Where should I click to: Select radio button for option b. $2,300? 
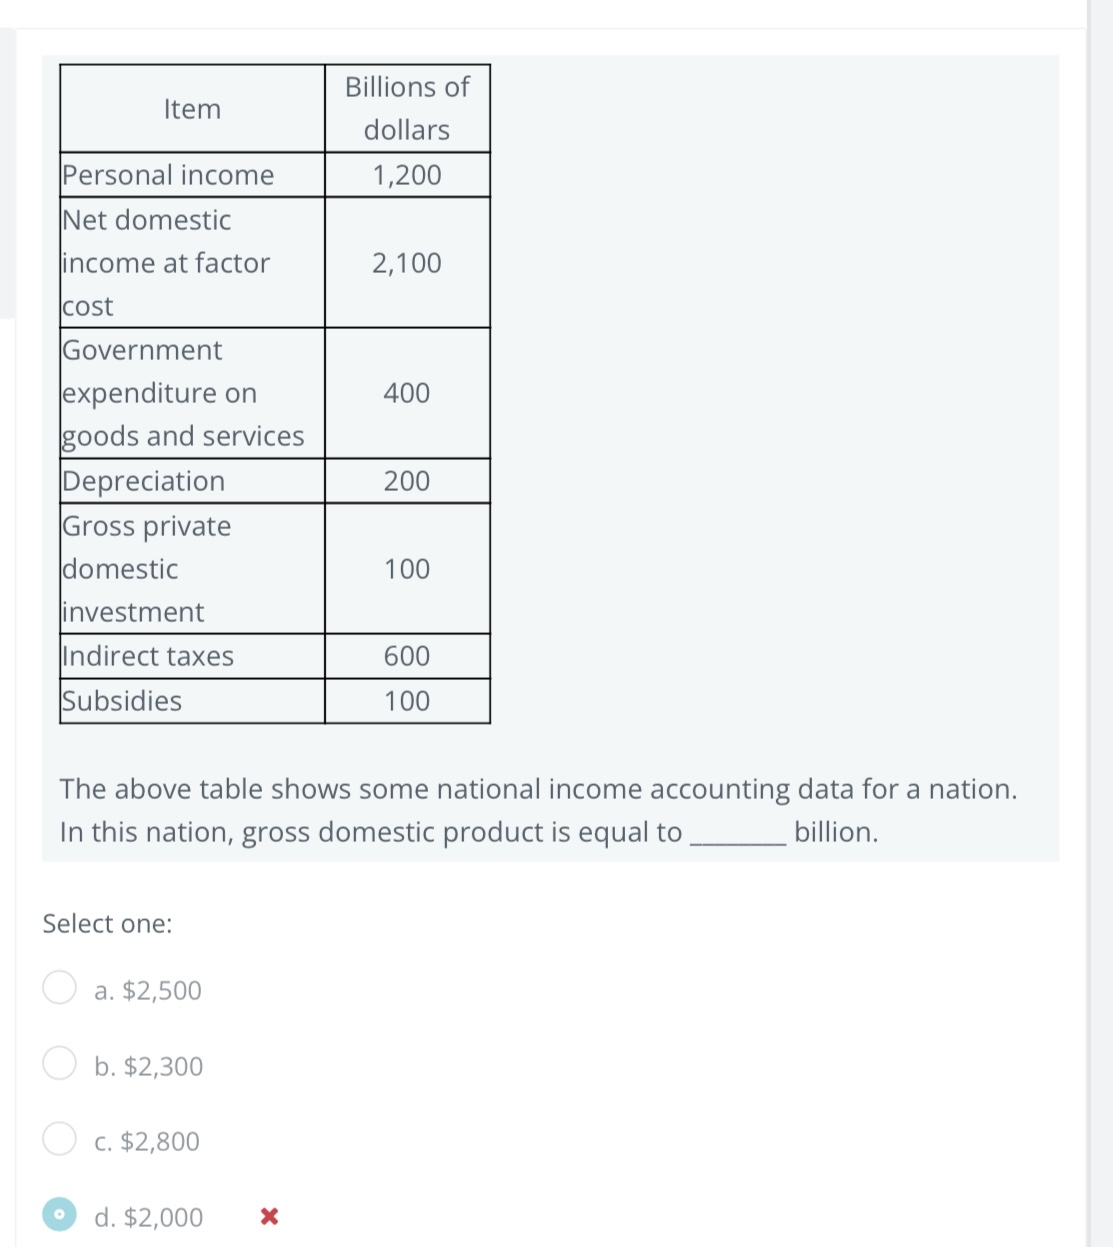(x=58, y=1065)
